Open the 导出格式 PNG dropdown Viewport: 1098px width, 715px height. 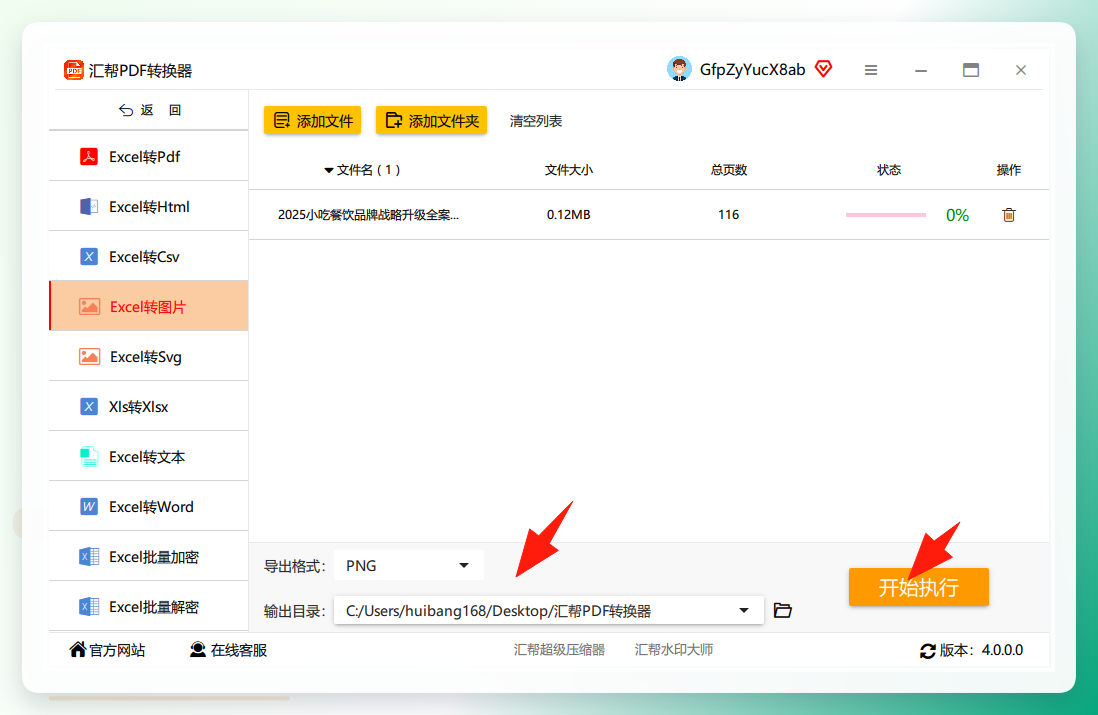click(x=409, y=565)
